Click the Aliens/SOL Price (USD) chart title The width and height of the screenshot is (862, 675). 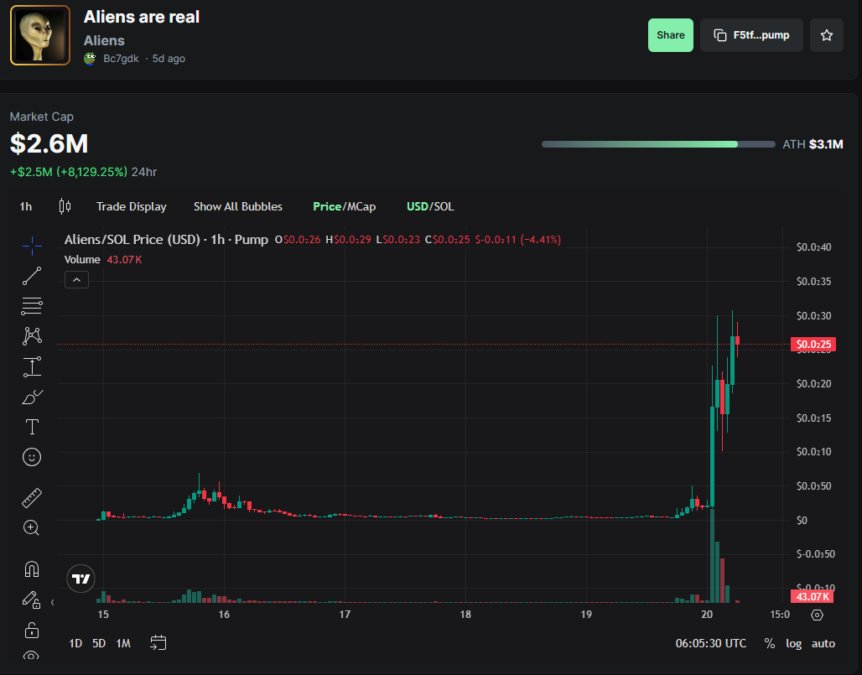166,240
